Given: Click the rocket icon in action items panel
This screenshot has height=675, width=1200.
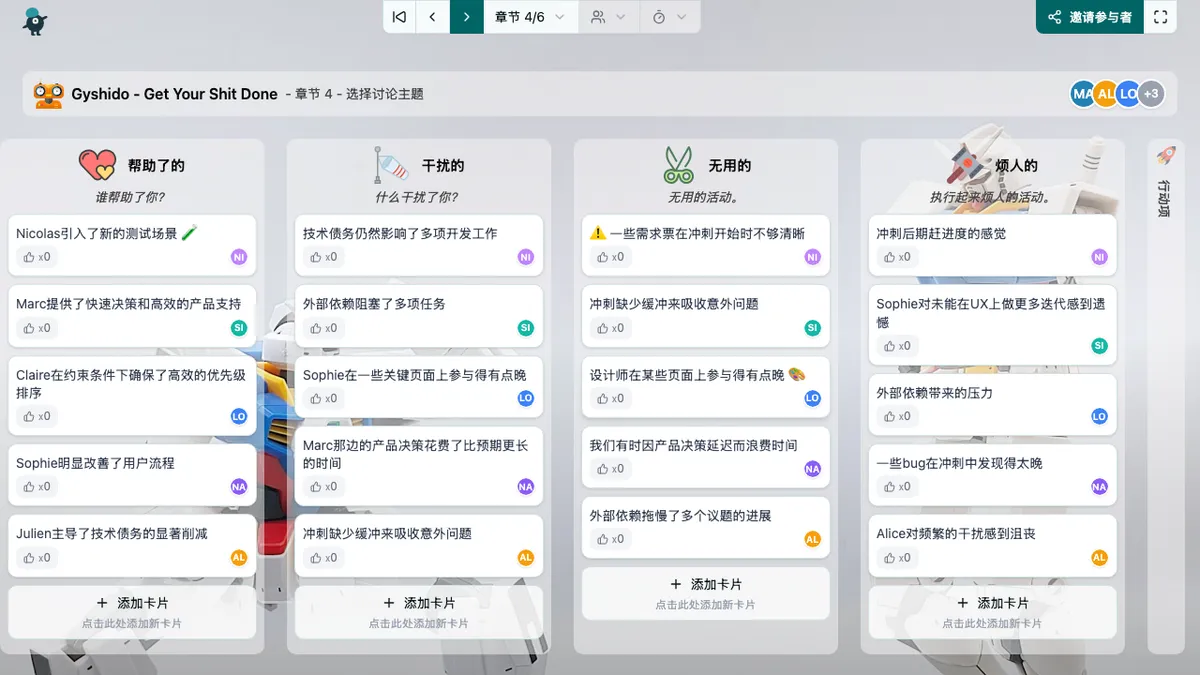Looking at the screenshot, I should point(1165,156).
